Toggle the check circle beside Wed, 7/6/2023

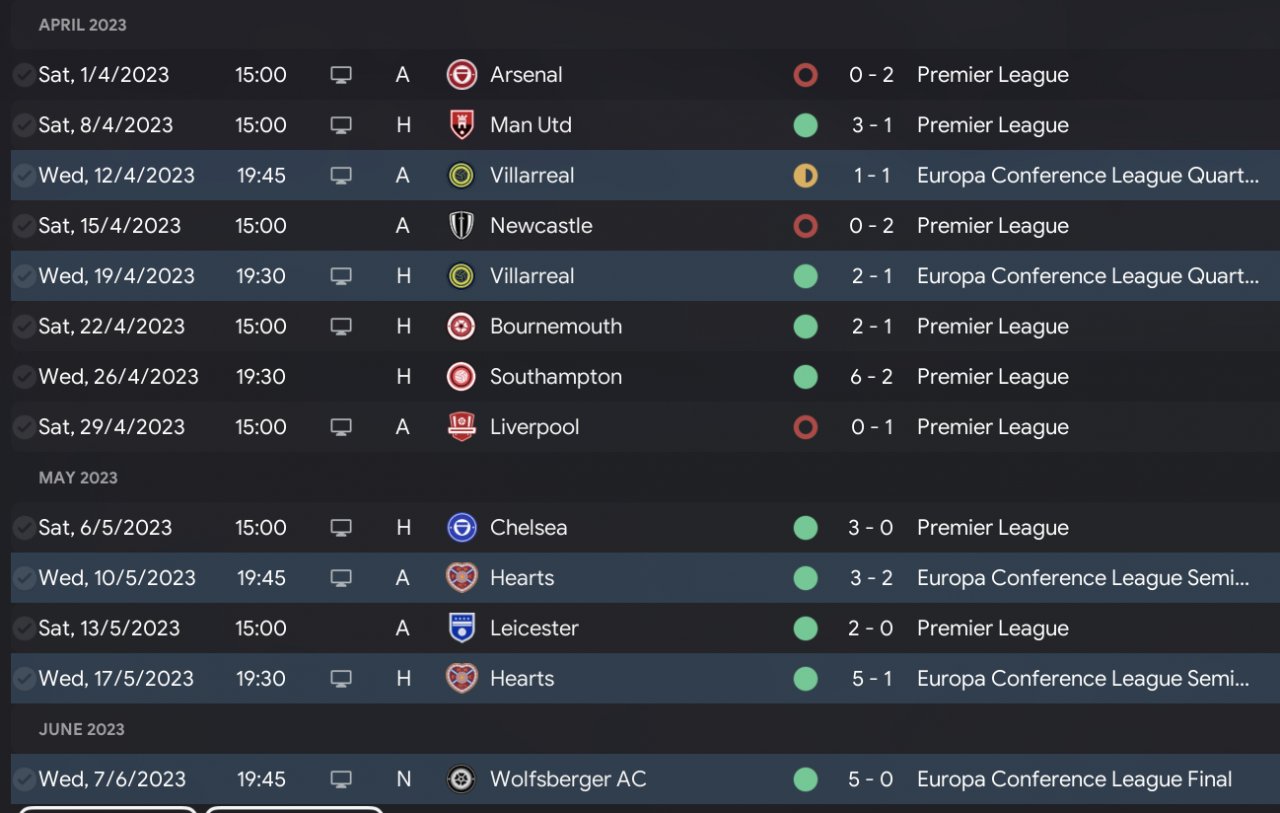click(23, 779)
